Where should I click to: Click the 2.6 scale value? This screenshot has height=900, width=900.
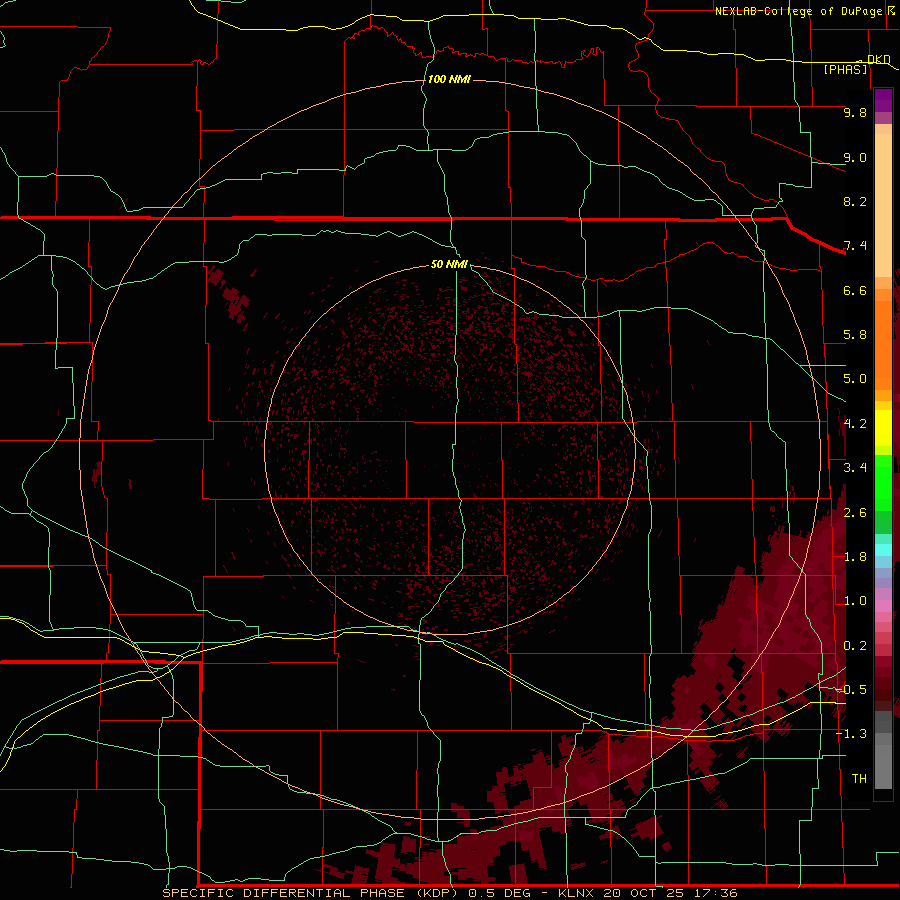coord(855,513)
